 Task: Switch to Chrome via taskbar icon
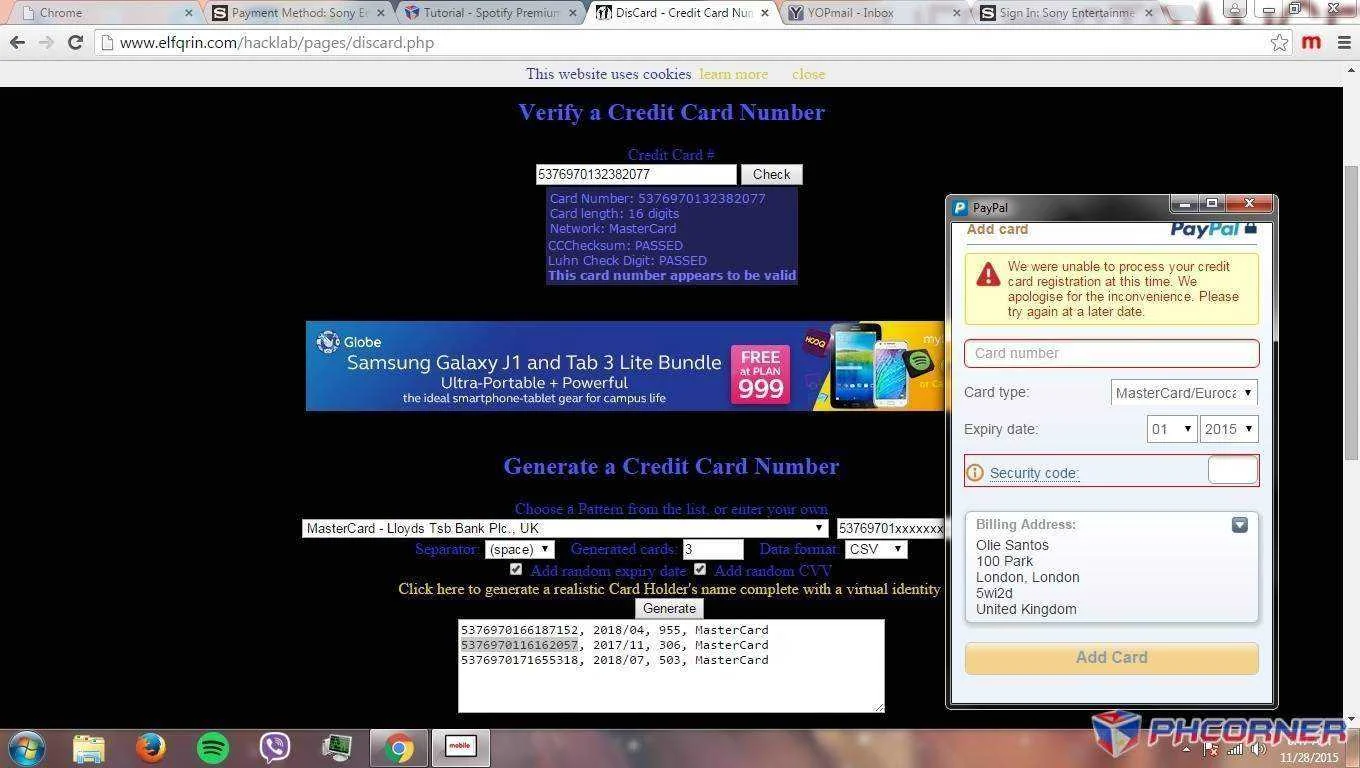click(x=398, y=748)
